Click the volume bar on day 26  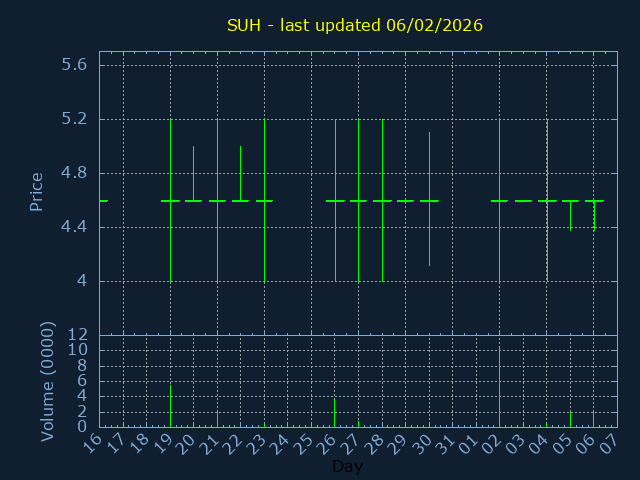[x=335, y=413]
